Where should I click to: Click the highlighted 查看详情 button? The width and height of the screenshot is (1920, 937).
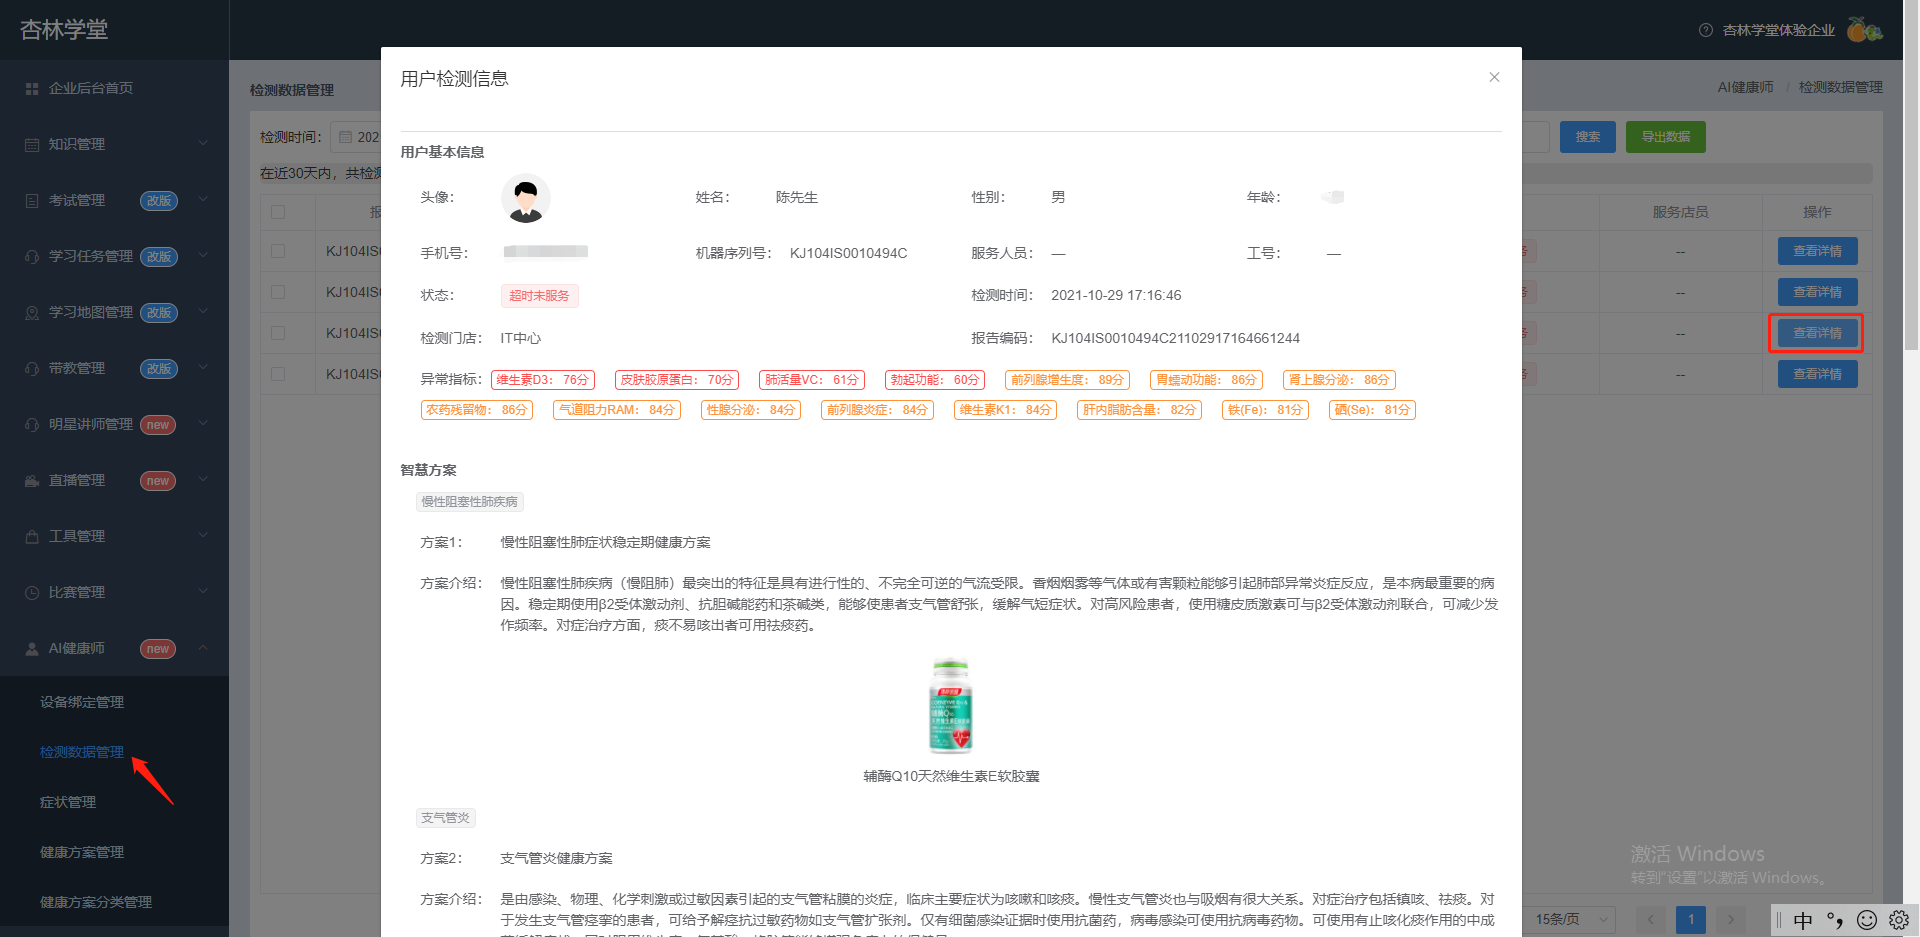(x=1817, y=333)
